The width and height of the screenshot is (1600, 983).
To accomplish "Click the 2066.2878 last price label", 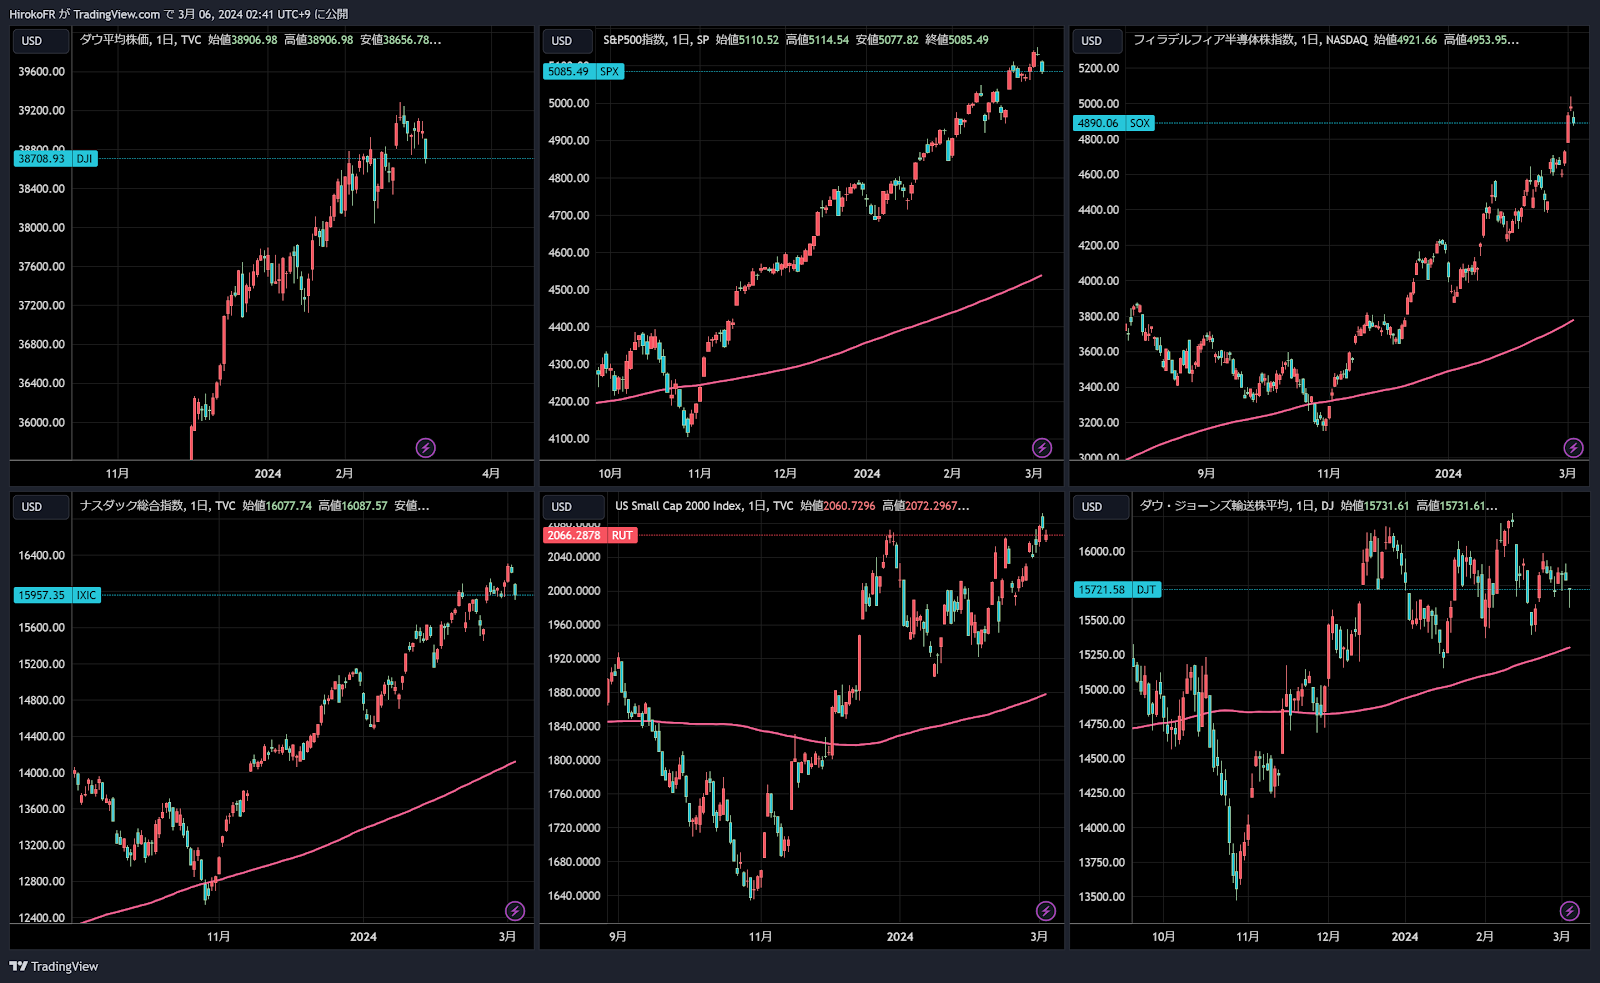I will [575, 536].
